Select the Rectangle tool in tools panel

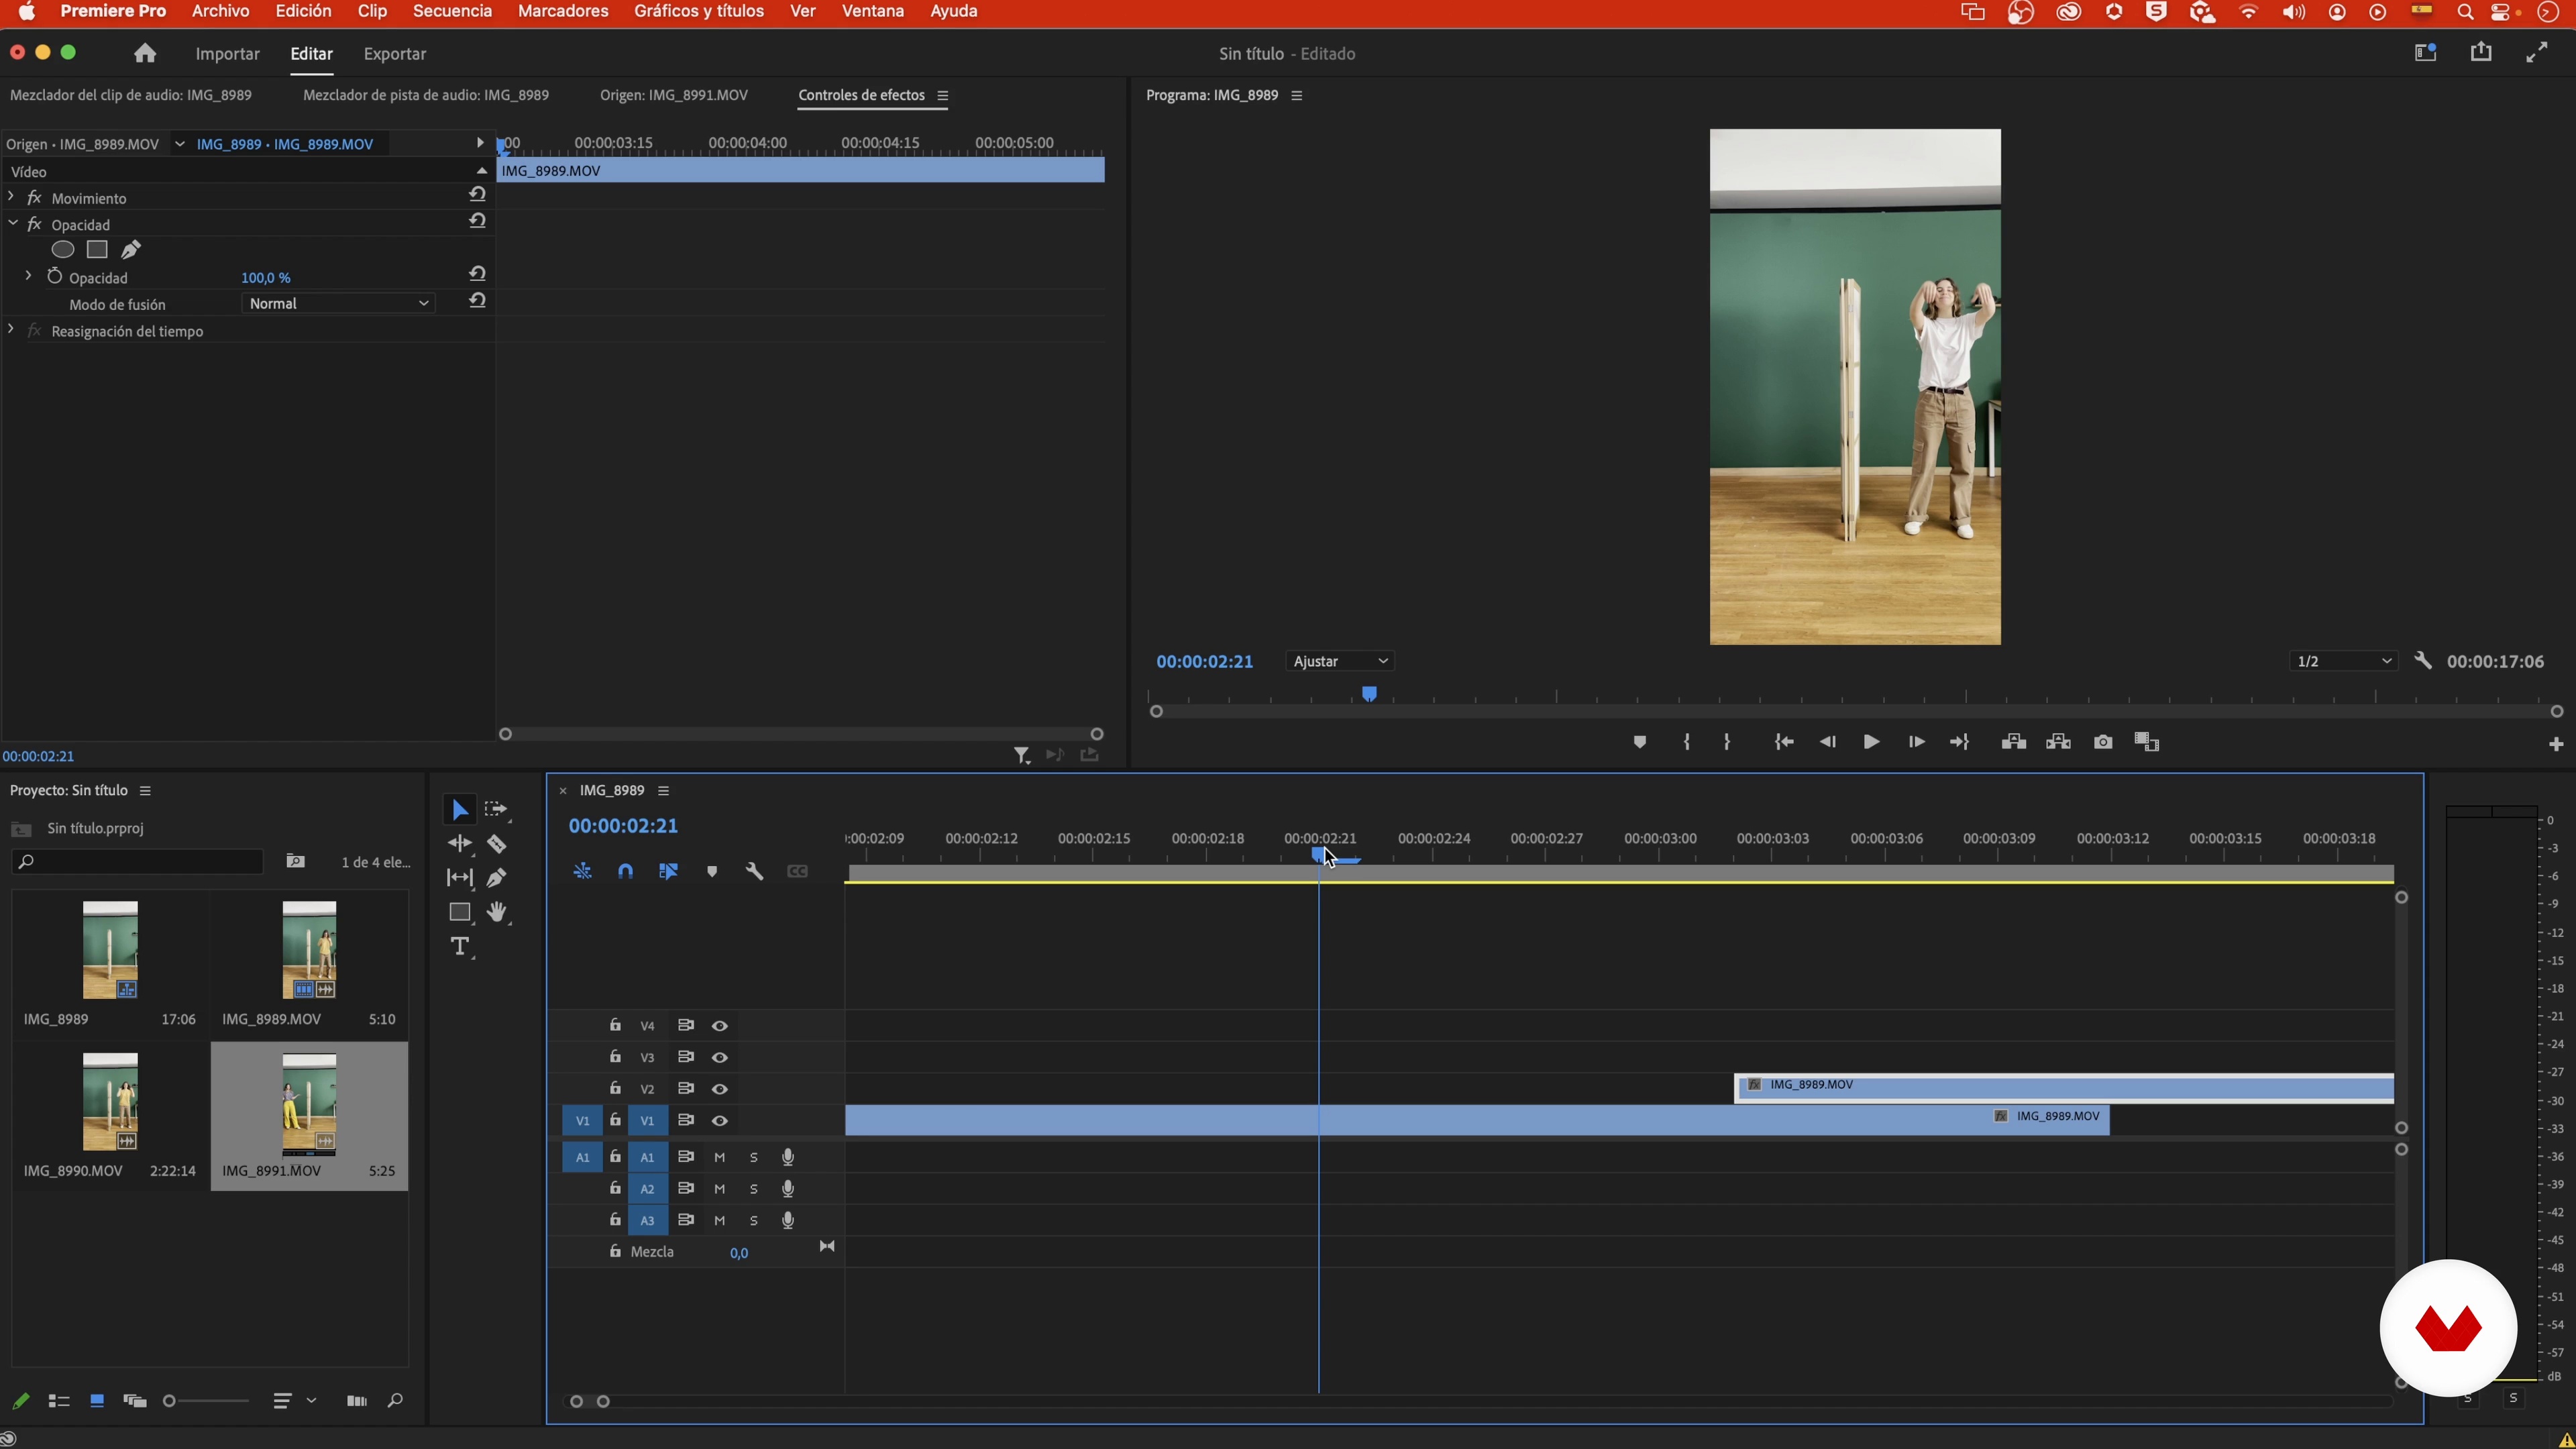pyautogui.click(x=459, y=912)
